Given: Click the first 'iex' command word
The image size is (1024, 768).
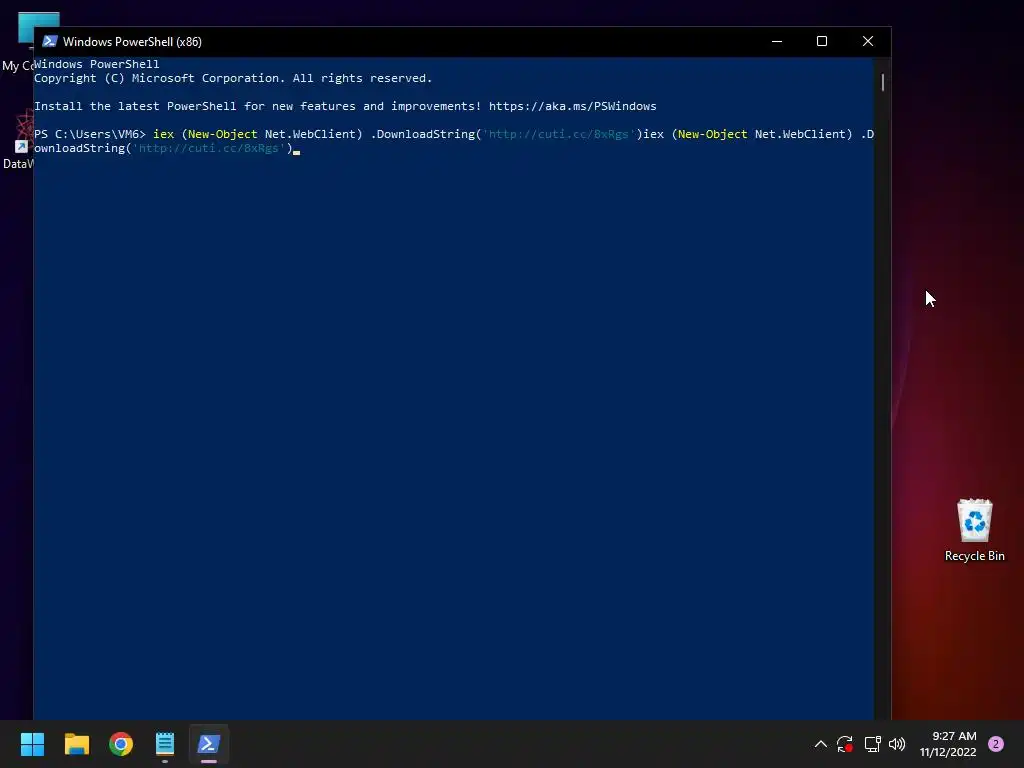Looking at the screenshot, I should click(163, 134).
